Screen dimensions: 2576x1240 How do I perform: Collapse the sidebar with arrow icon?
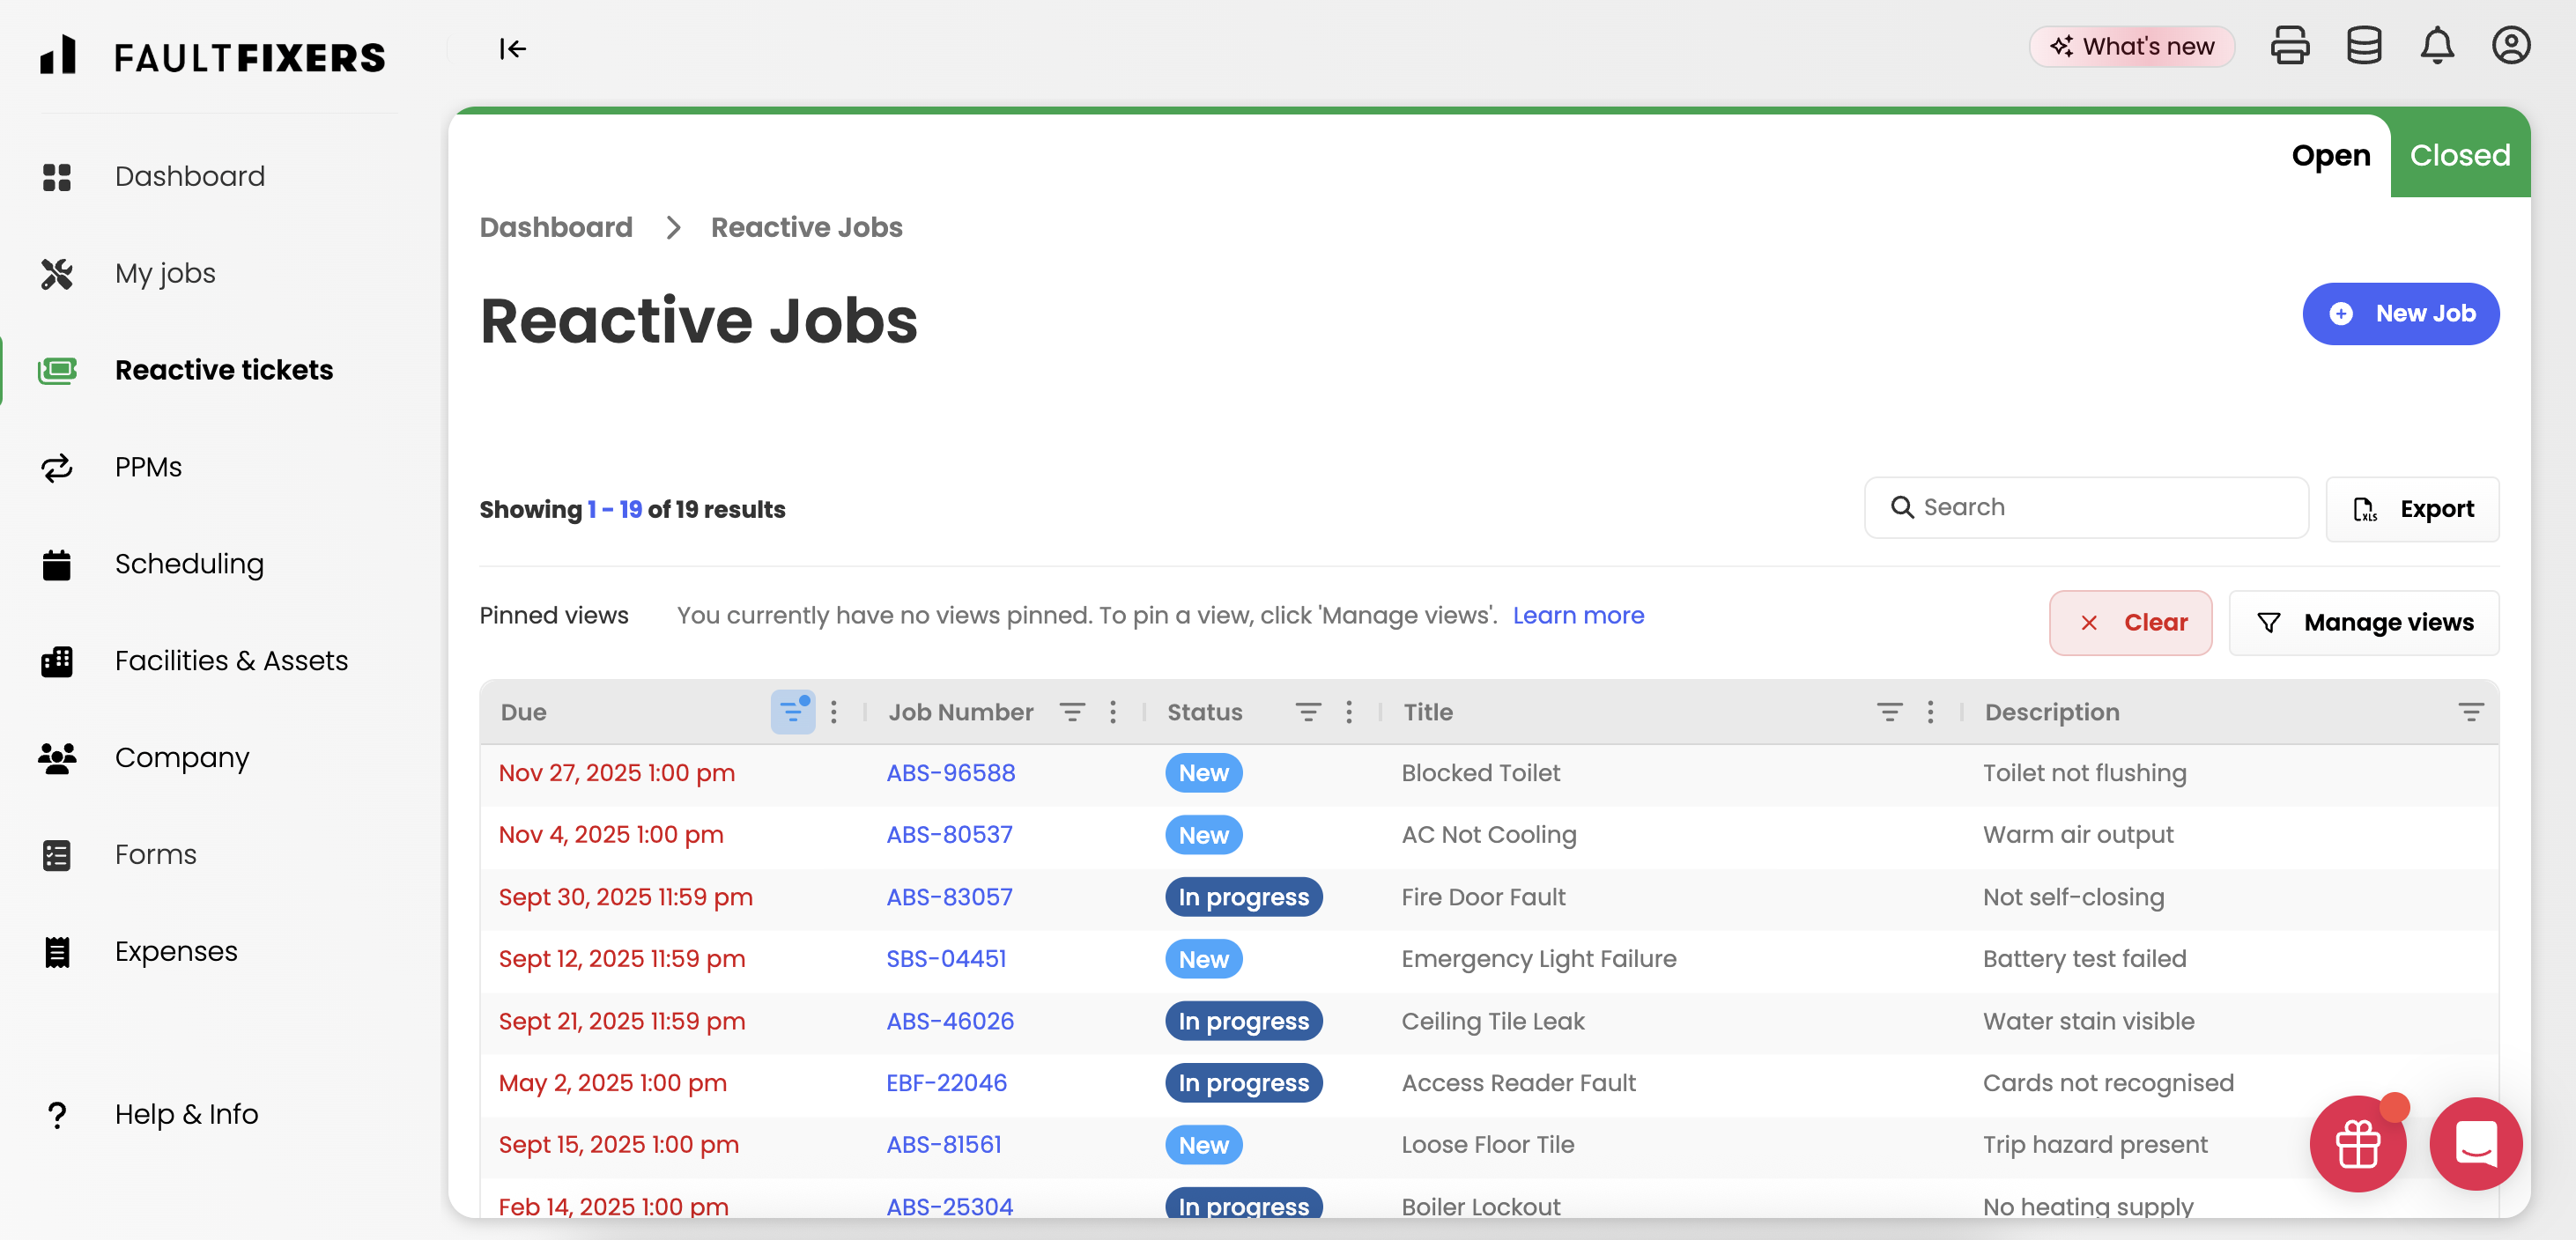(512, 48)
